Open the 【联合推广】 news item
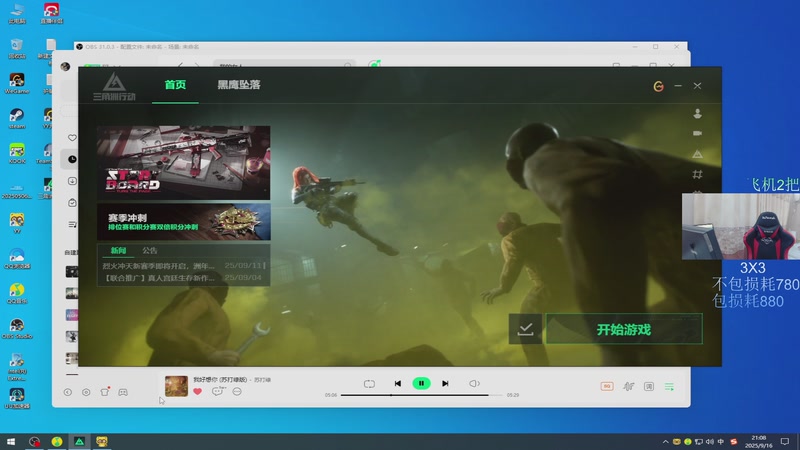Screen dimensions: 800x450 (183, 278)
